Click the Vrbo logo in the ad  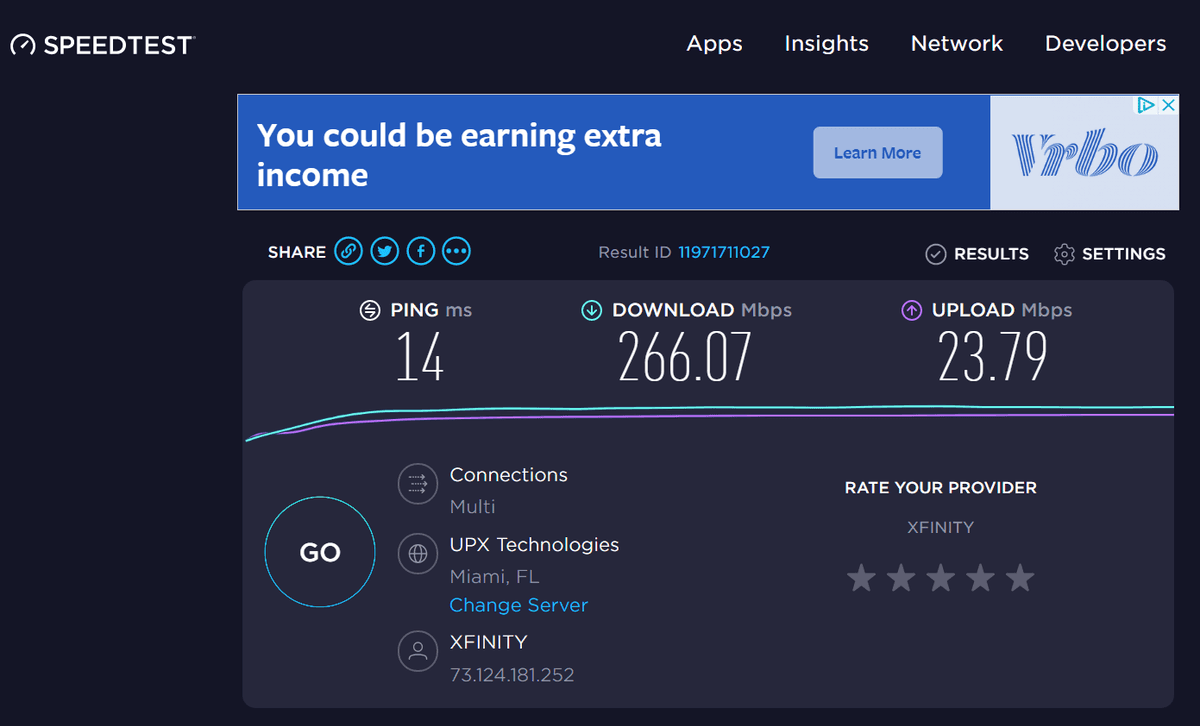pos(1084,153)
